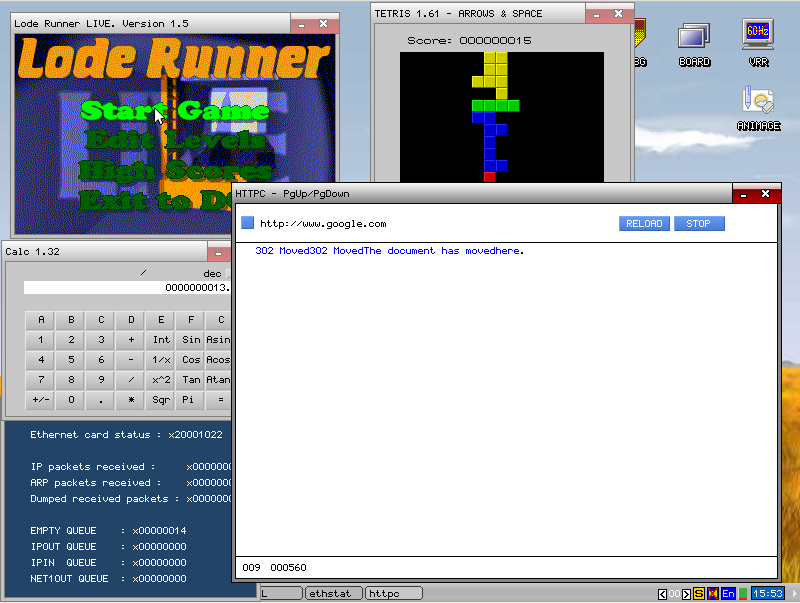This screenshot has width=800, height=603.
Task: Click the 4 key in Calc
Action: (x=41, y=360)
